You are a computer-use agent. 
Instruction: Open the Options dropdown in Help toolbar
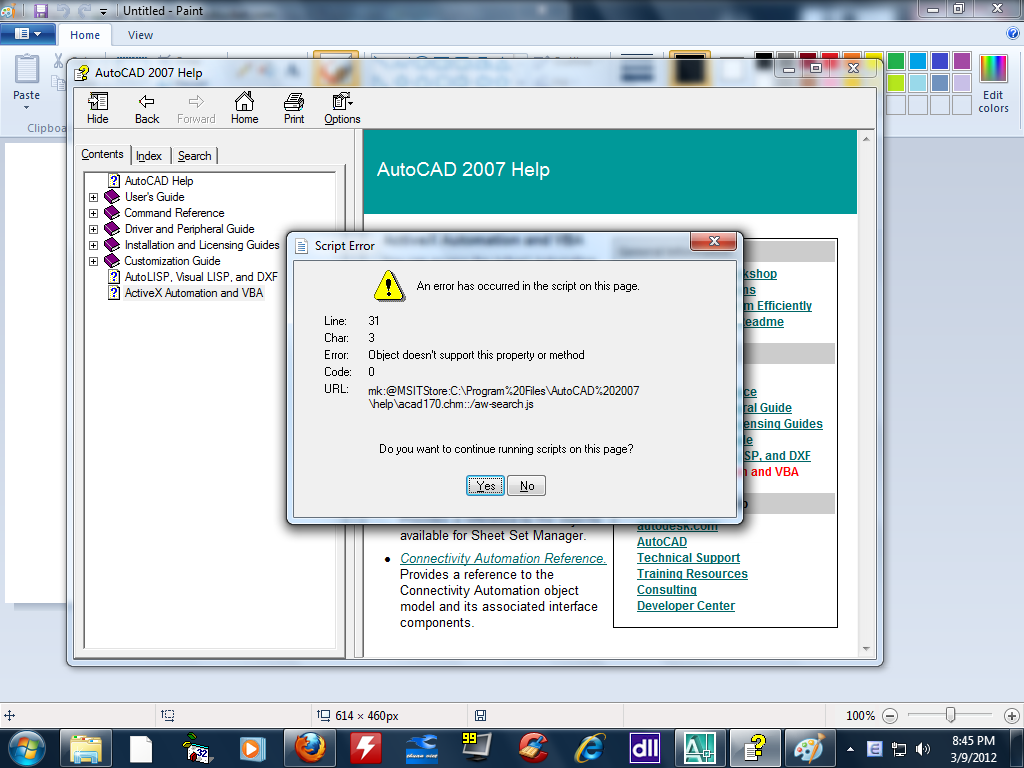(342, 108)
